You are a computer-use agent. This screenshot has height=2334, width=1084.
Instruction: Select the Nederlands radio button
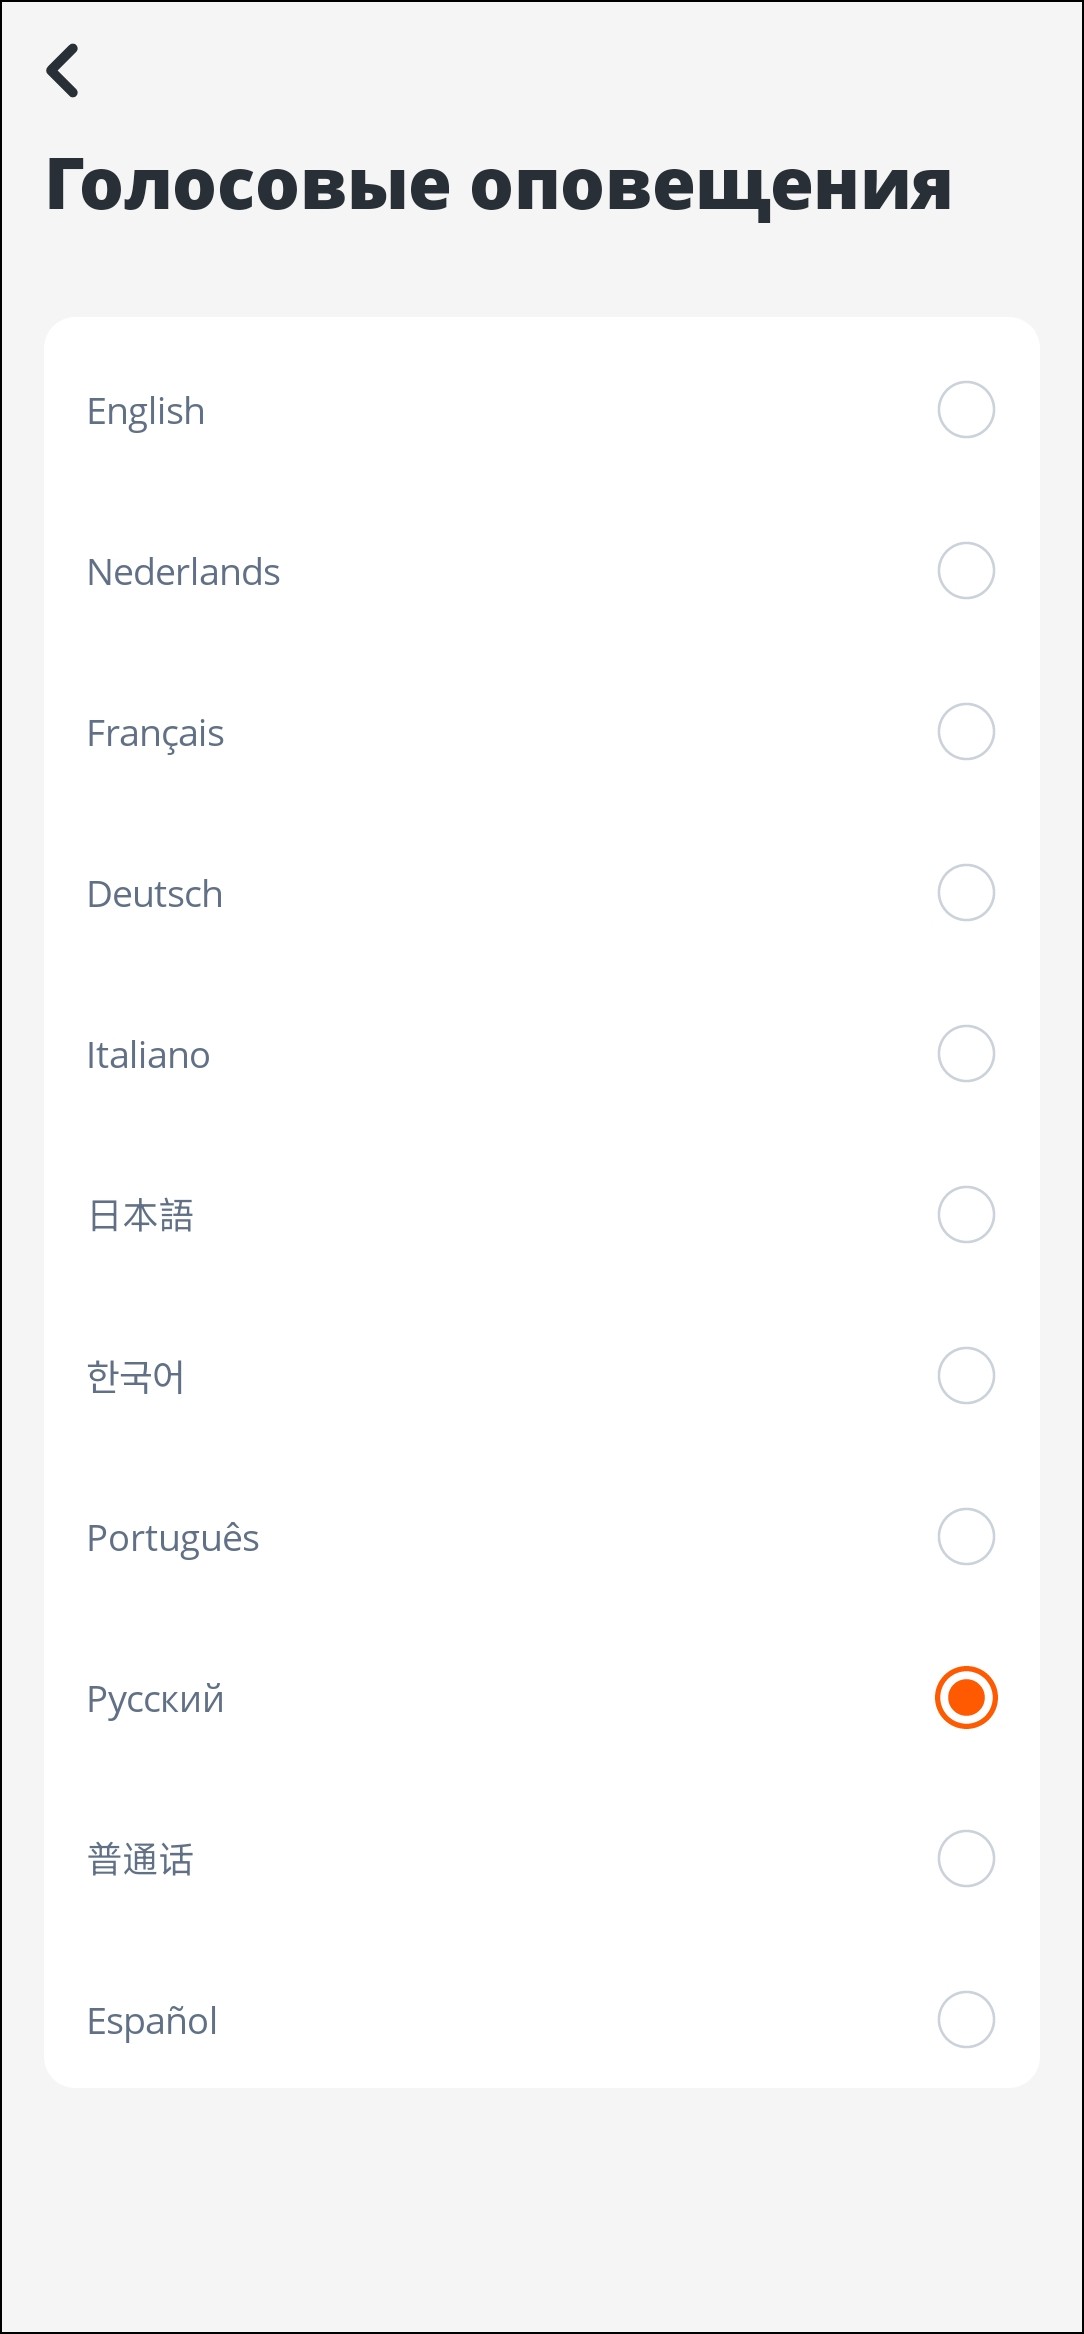click(965, 571)
